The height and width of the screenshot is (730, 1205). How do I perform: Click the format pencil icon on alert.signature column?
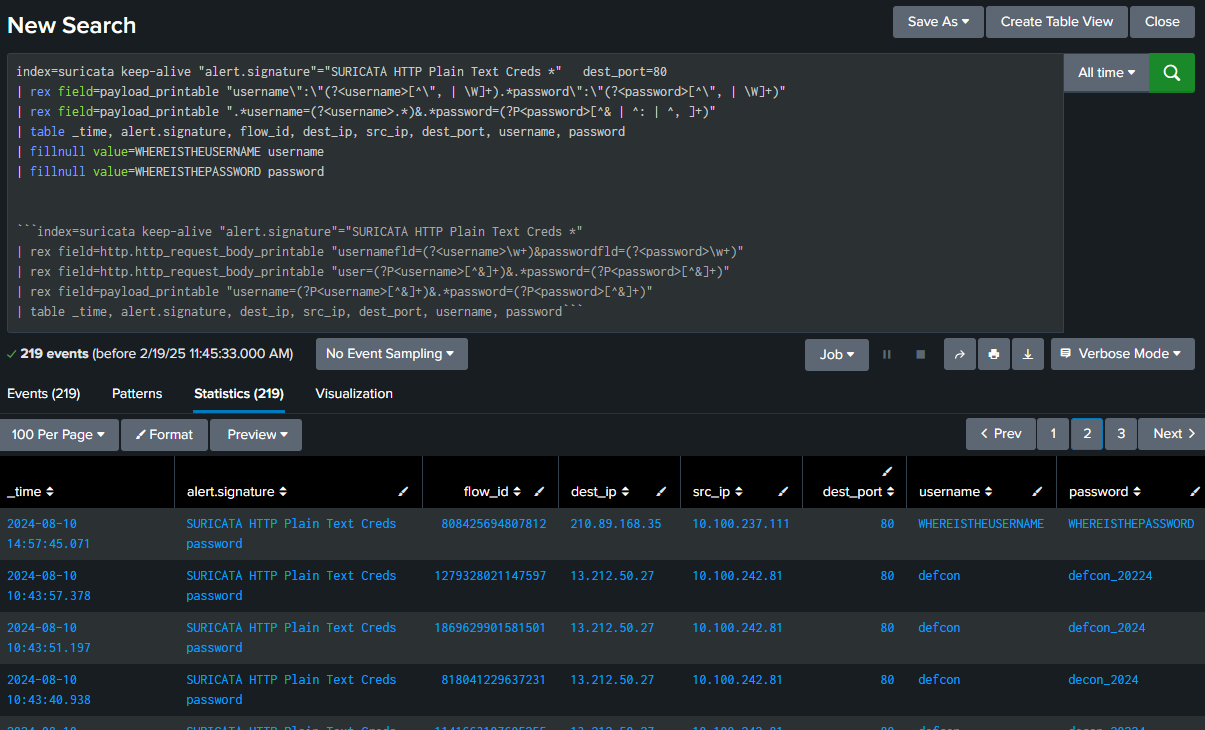tap(403, 492)
